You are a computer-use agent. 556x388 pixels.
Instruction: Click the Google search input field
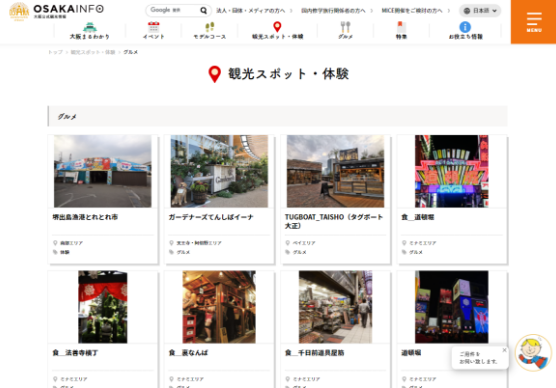coord(173,10)
